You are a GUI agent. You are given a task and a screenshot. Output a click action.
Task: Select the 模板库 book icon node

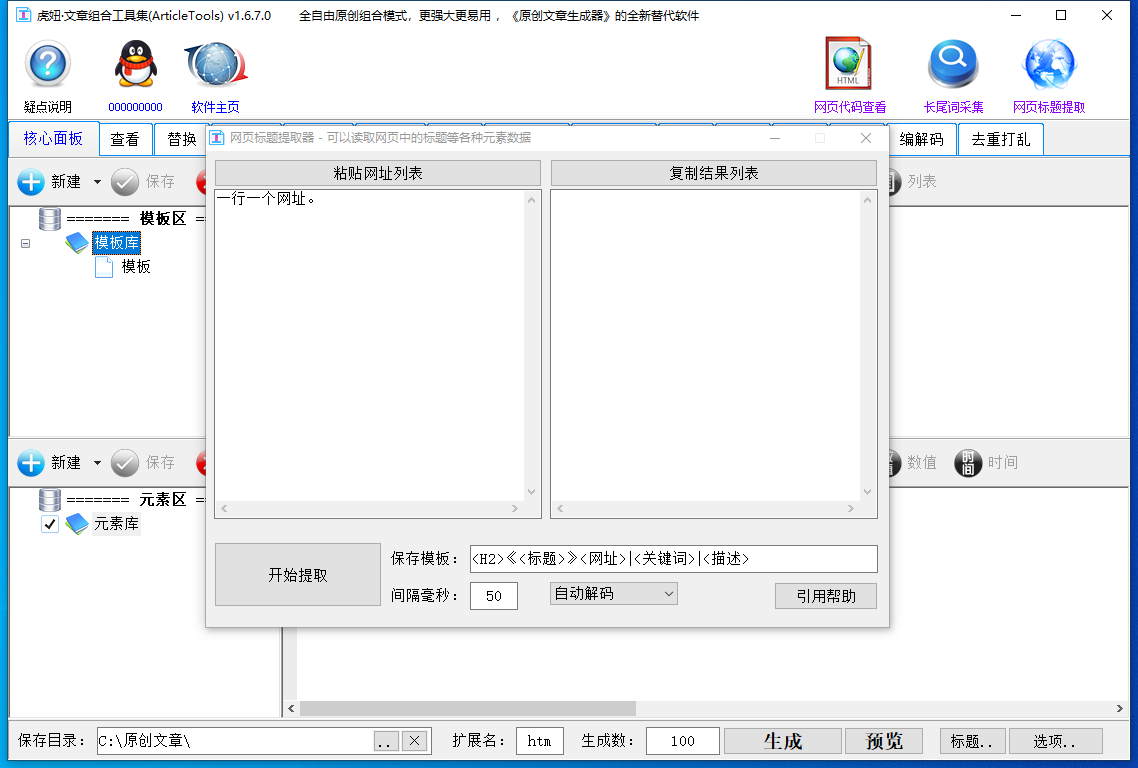pyautogui.click(x=76, y=242)
